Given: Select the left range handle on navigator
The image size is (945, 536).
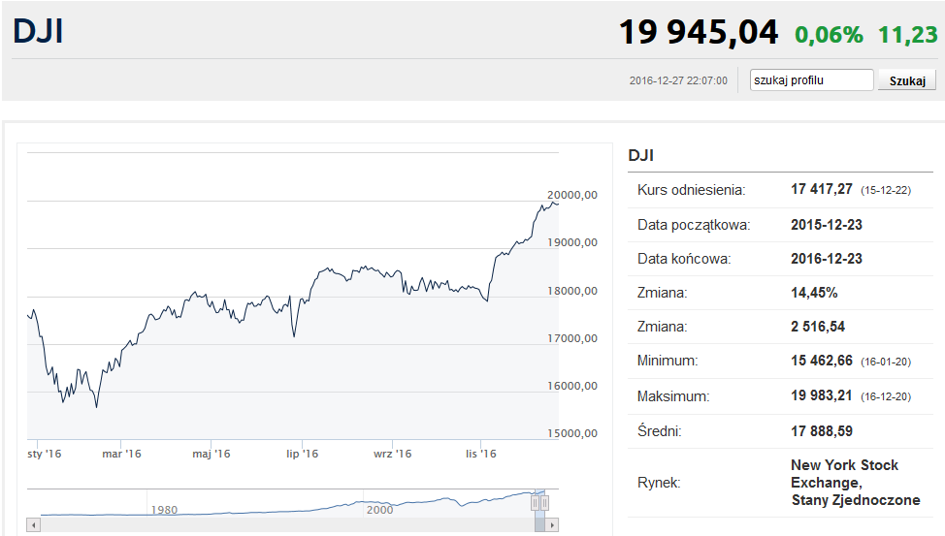Looking at the screenshot, I should (x=535, y=503).
